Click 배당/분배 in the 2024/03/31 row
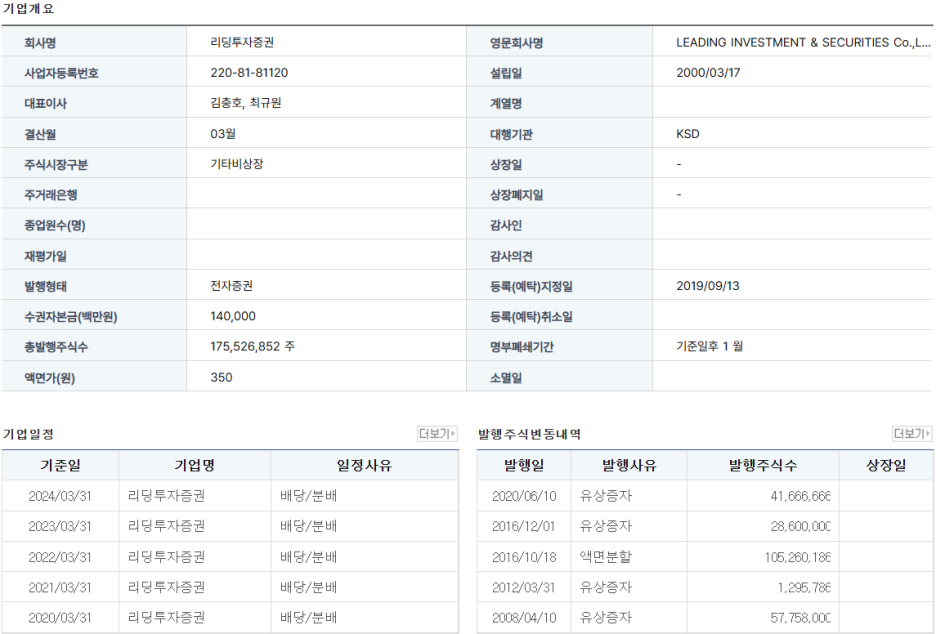Viewport: 936px width, 634px height. [309, 496]
